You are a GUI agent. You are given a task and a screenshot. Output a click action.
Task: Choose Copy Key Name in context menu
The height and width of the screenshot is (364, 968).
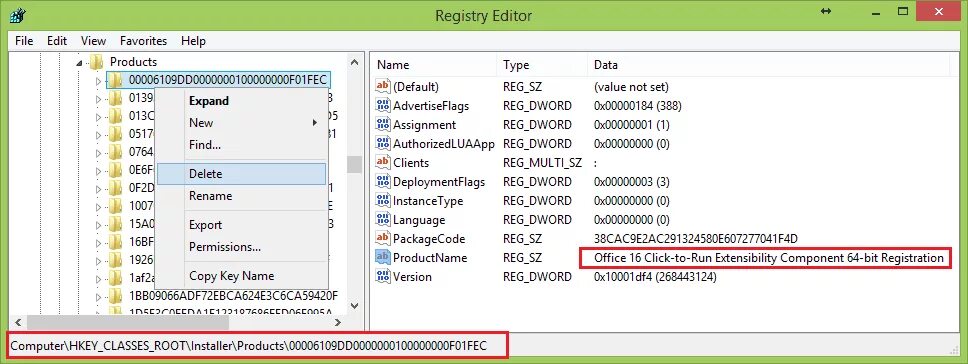point(241,276)
